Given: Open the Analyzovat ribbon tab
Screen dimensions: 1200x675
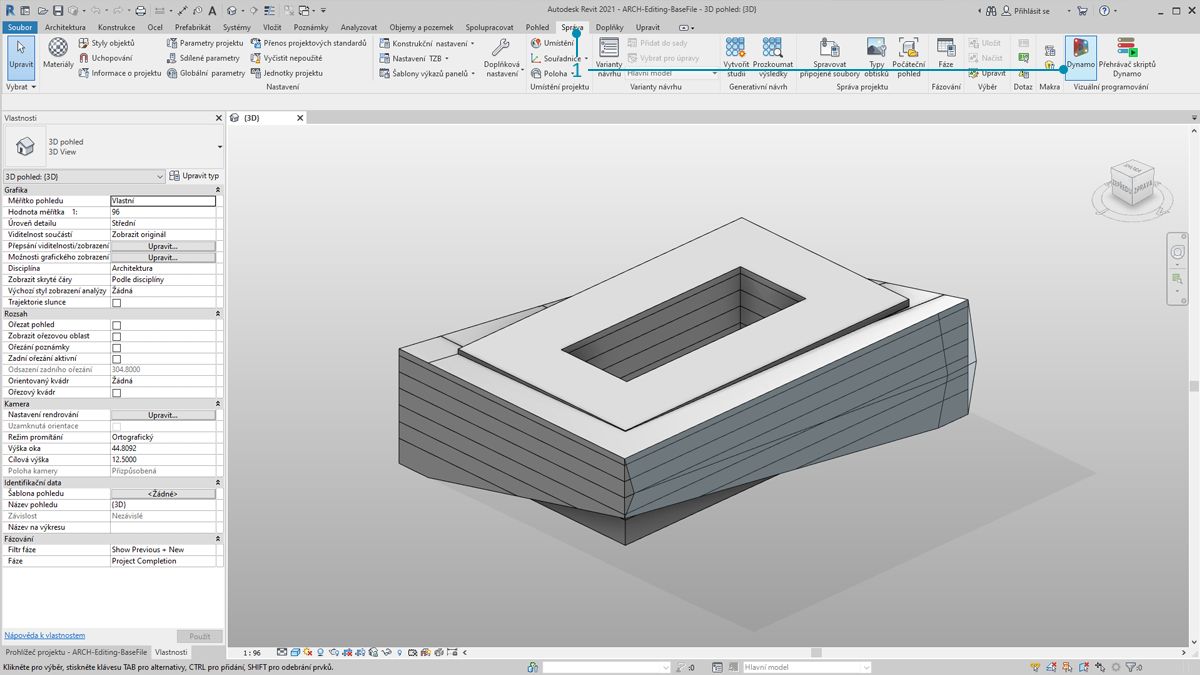Looking at the screenshot, I should pos(359,27).
